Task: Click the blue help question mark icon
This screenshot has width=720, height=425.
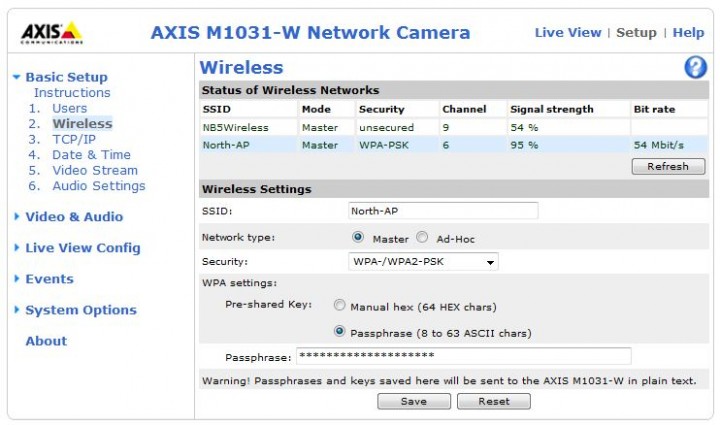Action: click(x=695, y=68)
